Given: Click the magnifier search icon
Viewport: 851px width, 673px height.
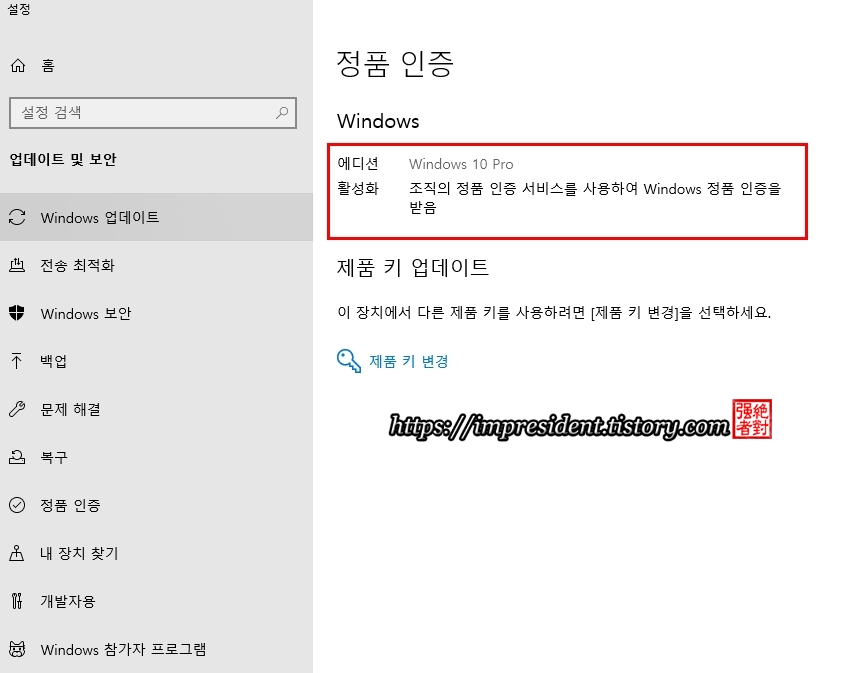Looking at the screenshot, I should pos(282,113).
